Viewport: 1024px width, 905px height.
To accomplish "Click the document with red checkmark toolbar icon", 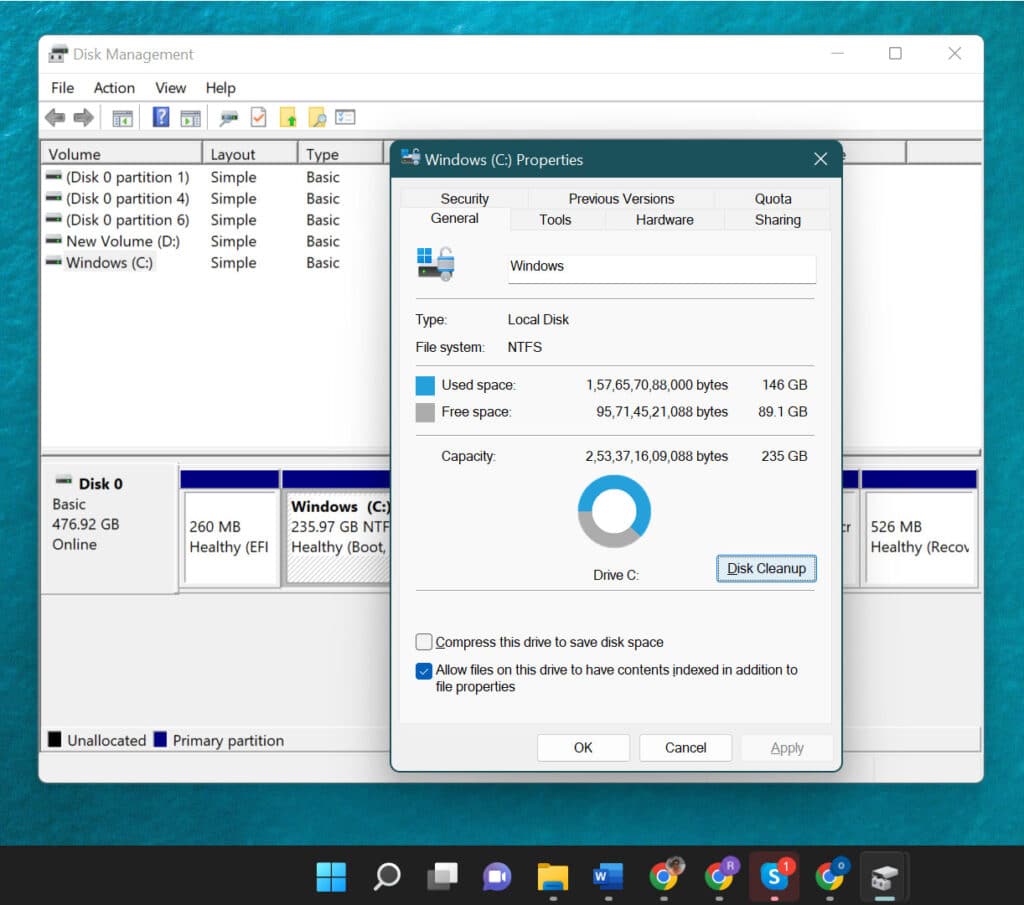I will (x=259, y=118).
